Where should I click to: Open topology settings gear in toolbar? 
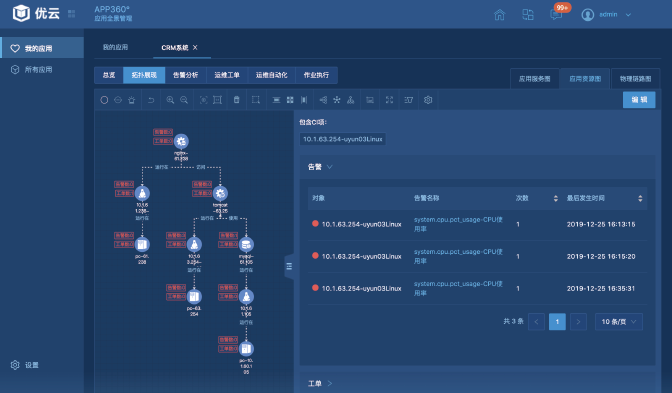click(428, 100)
